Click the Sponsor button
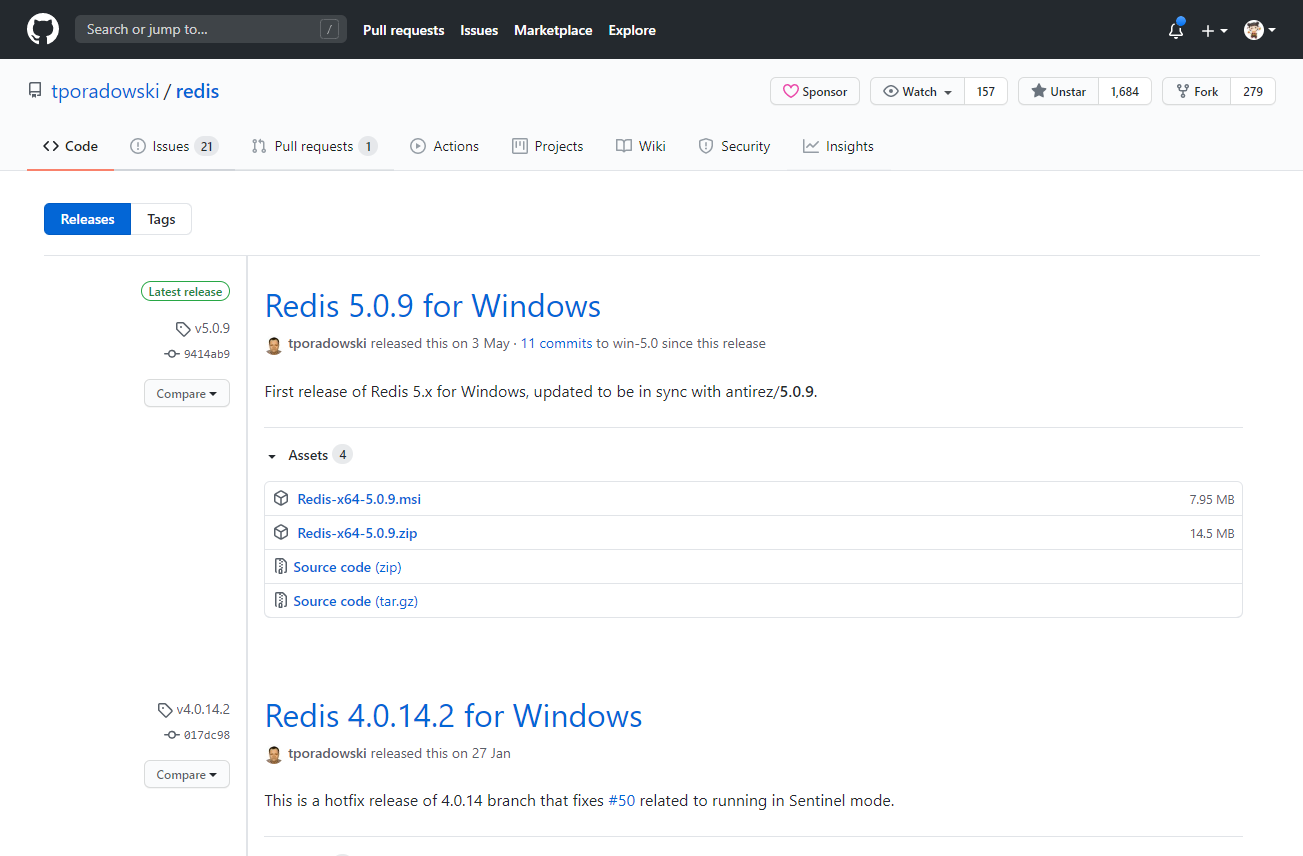This screenshot has height=856, width=1303. [815, 91]
